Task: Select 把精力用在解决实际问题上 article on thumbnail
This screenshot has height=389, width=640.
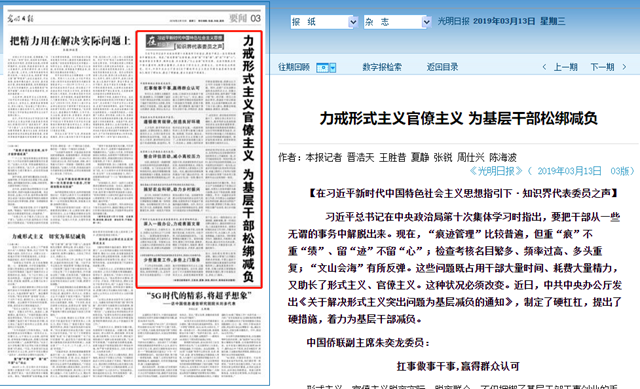Action: [x=70, y=41]
